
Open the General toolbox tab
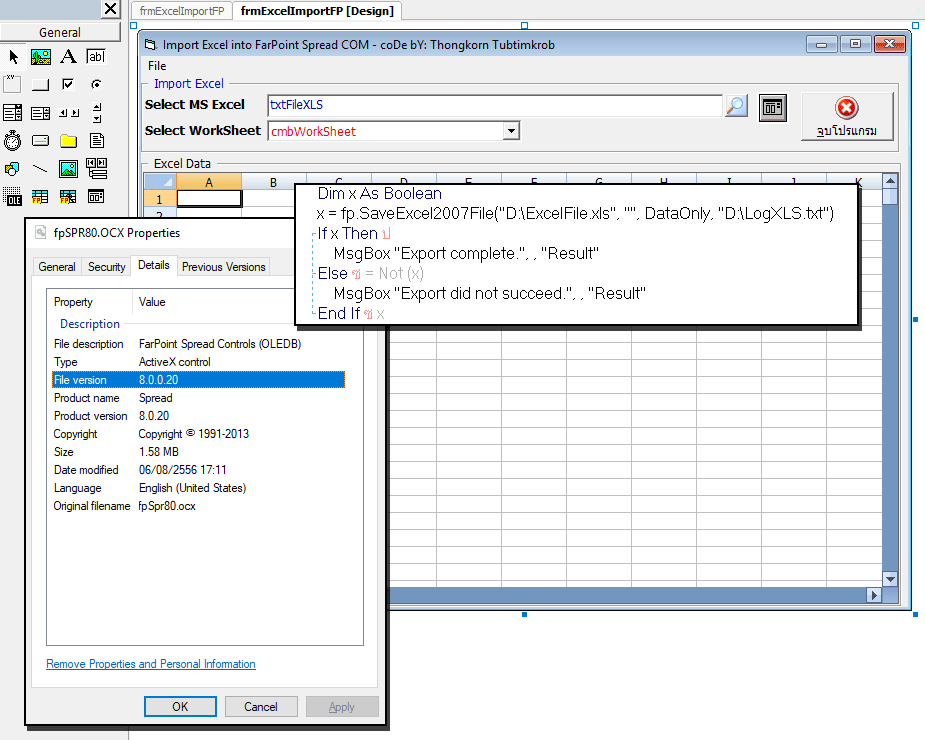[x=60, y=32]
